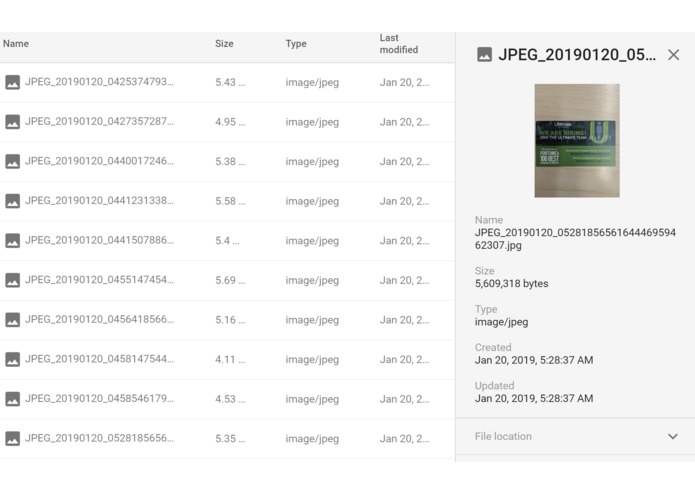The width and height of the screenshot is (695, 494).
Task: Select file name JPEG_20190120_0456418566...
Action: click(99, 319)
